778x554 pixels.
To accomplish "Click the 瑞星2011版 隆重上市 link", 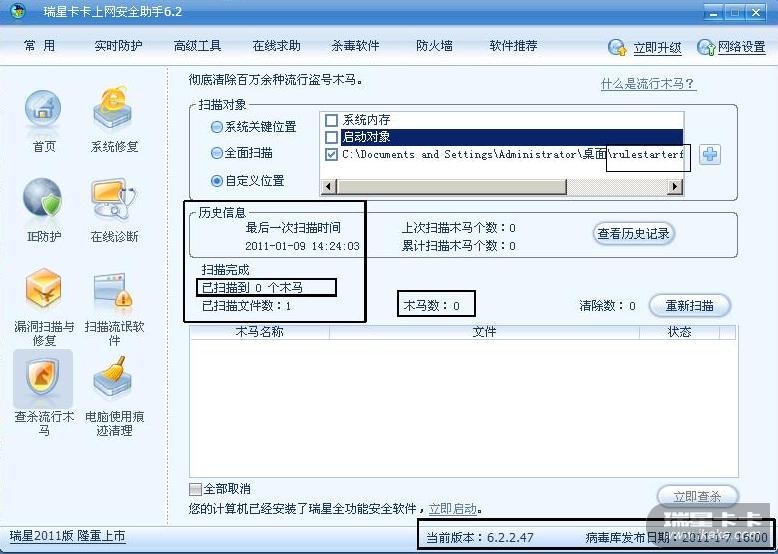I will tap(67, 537).
